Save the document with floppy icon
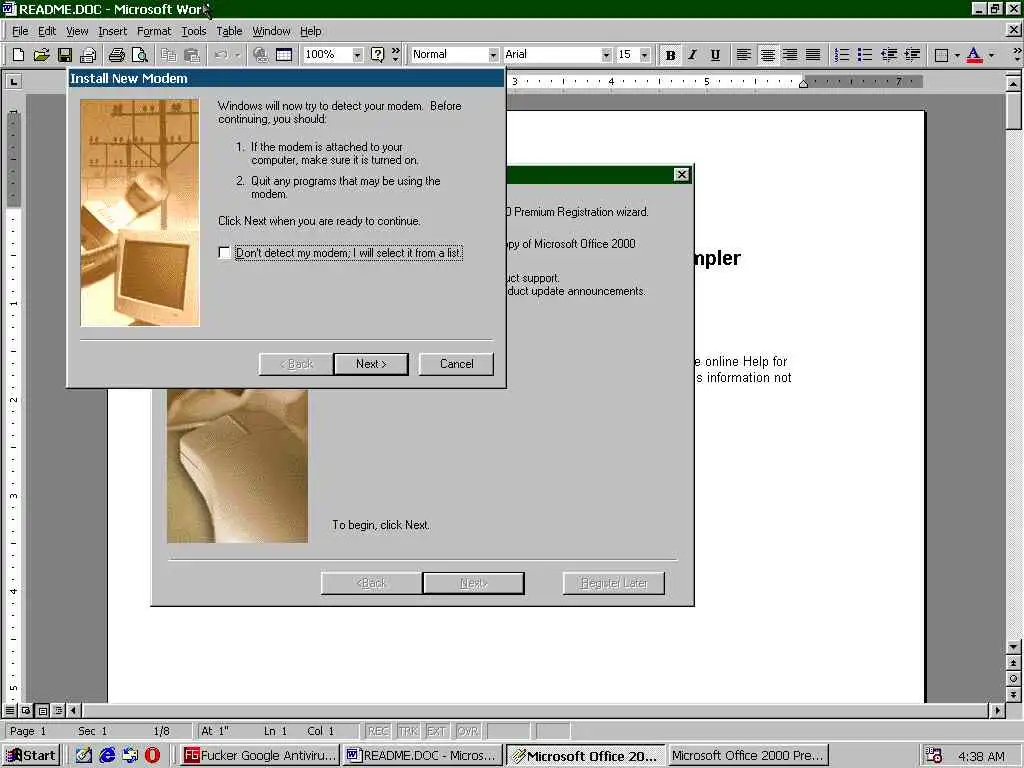 click(x=64, y=55)
